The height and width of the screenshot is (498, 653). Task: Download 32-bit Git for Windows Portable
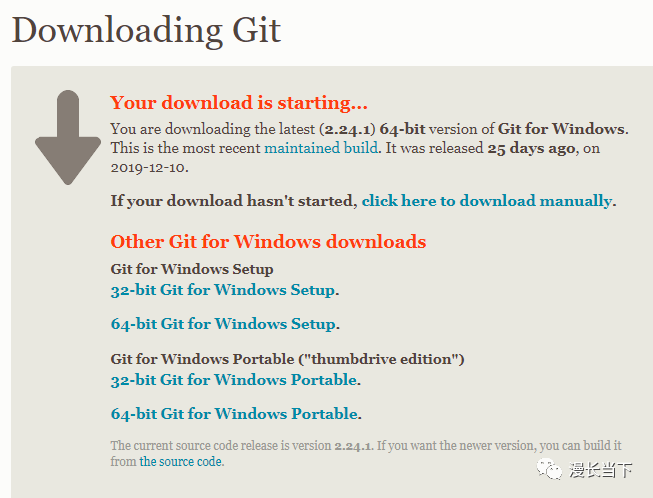click(234, 380)
